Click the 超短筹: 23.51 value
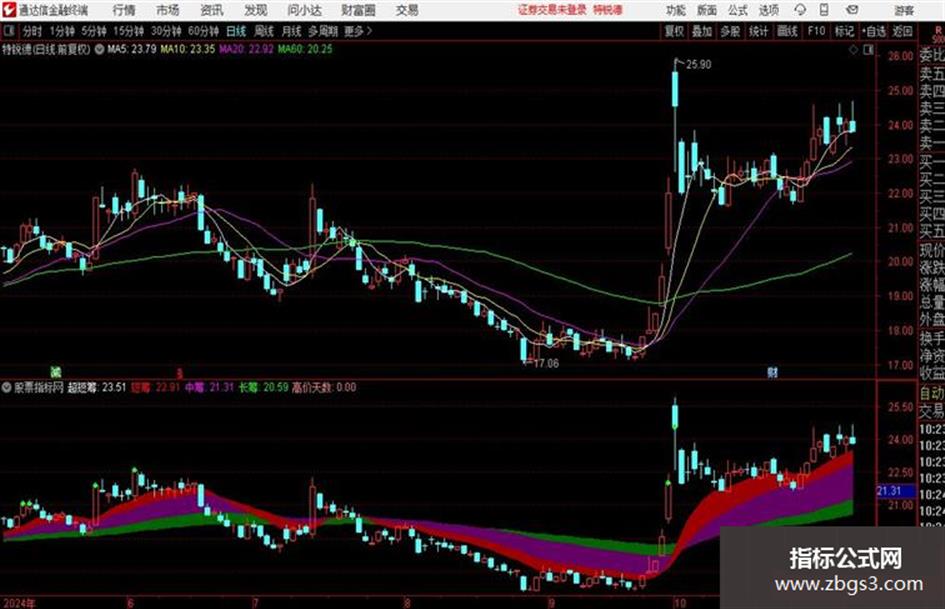Screen dimensions: 945x609 (96, 388)
